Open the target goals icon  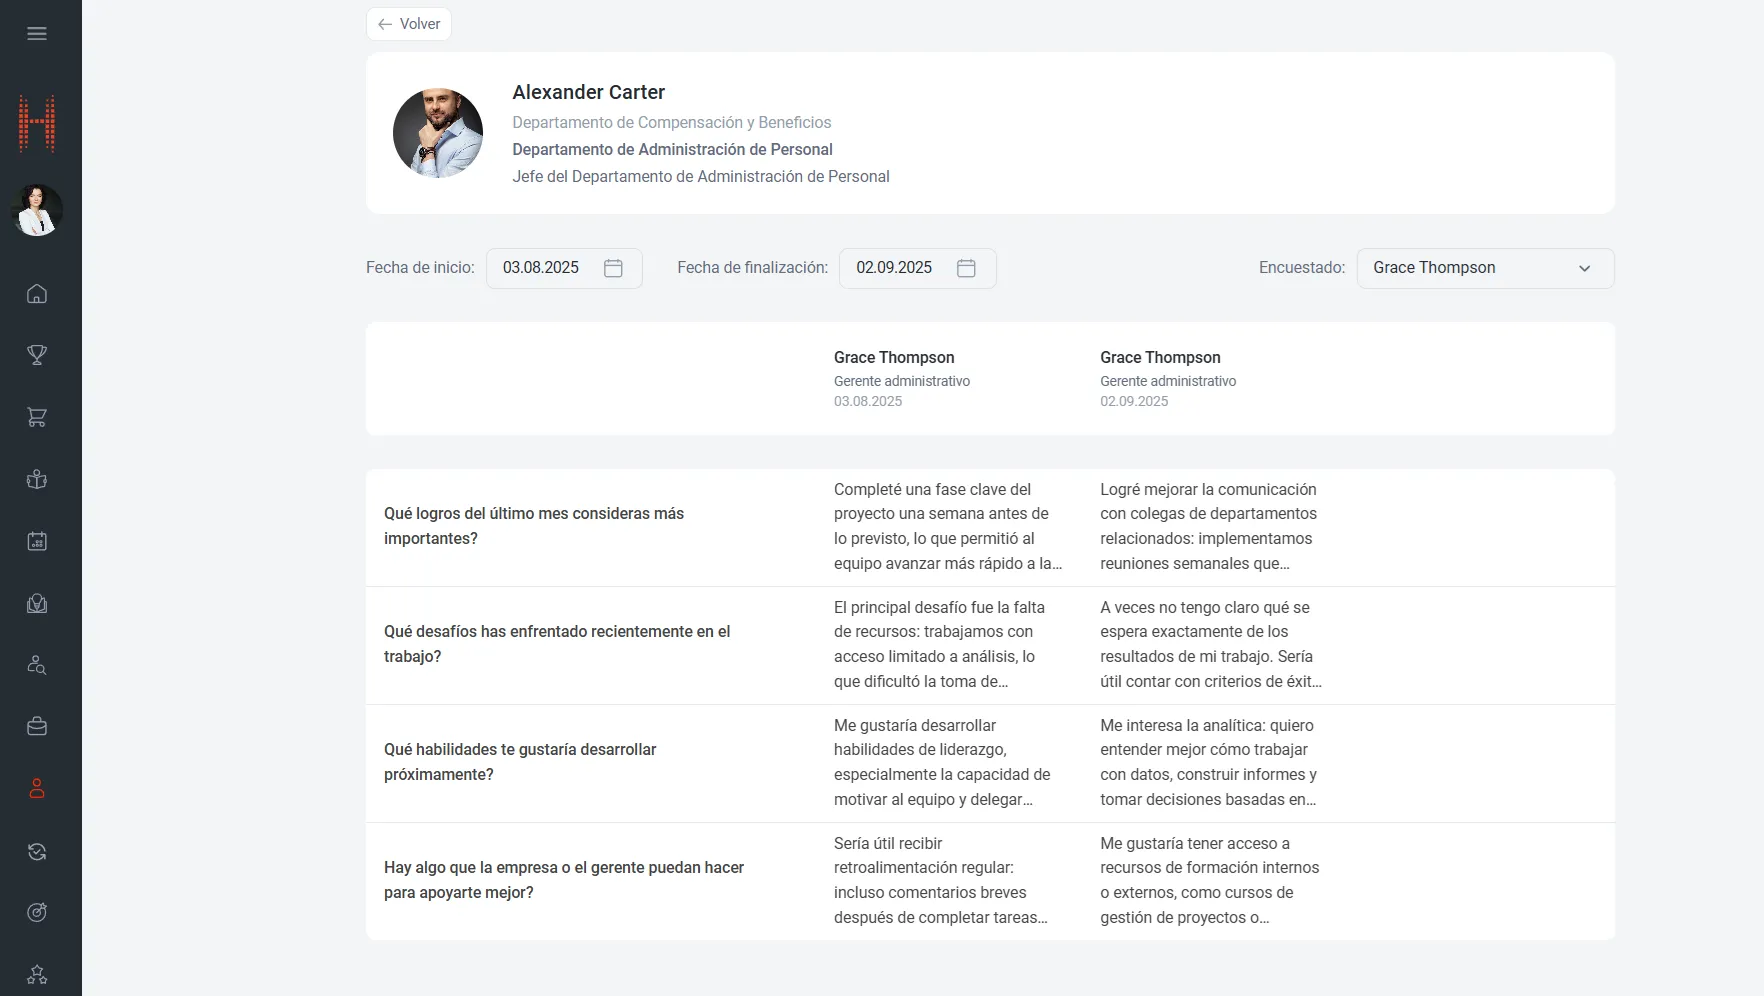[37, 912]
